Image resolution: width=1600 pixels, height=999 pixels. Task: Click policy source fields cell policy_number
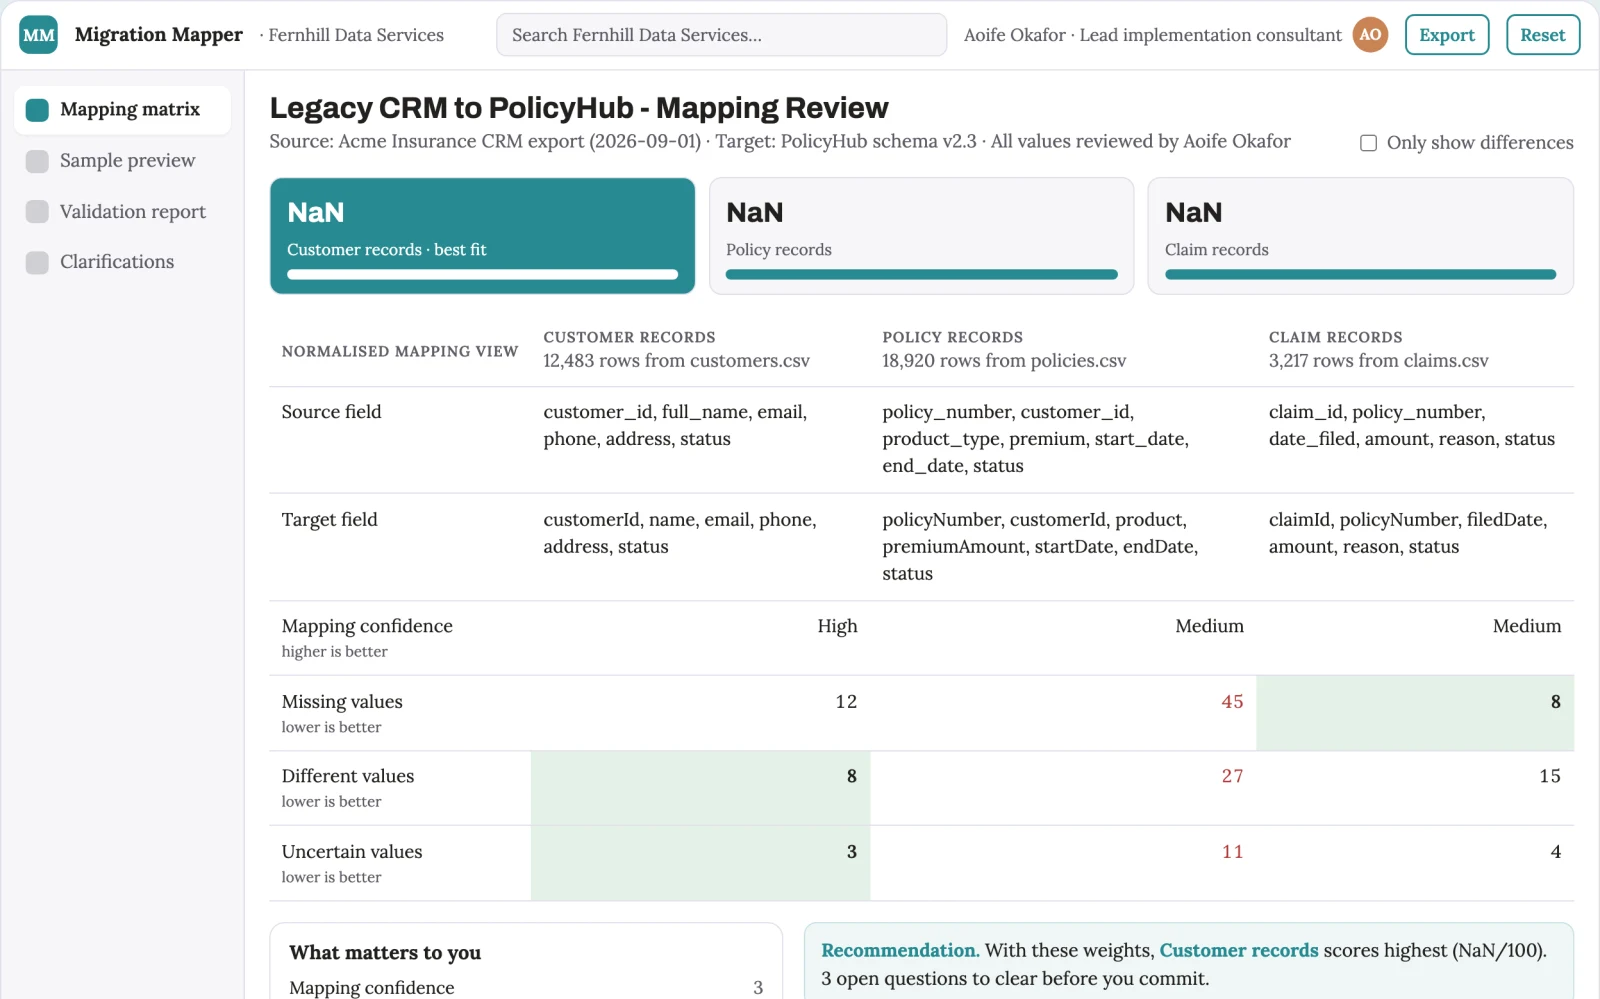[x=1063, y=440]
